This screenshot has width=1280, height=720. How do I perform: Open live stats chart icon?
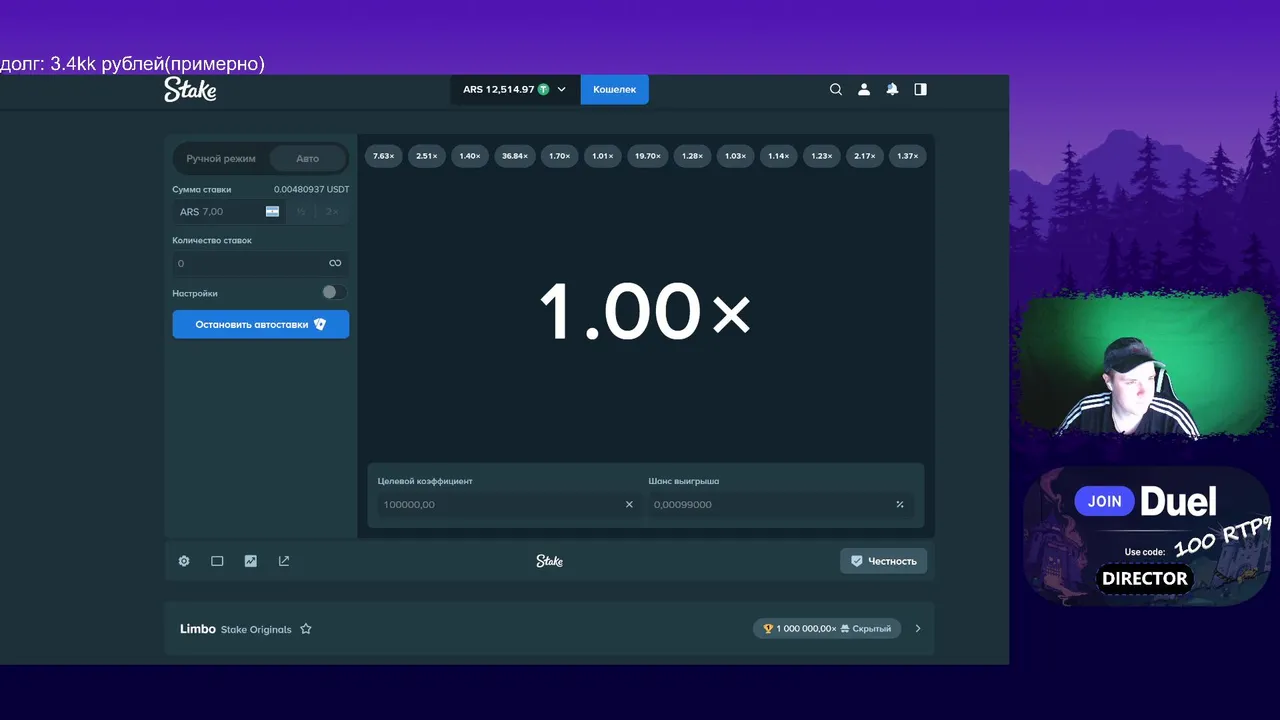pyautogui.click(x=251, y=561)
